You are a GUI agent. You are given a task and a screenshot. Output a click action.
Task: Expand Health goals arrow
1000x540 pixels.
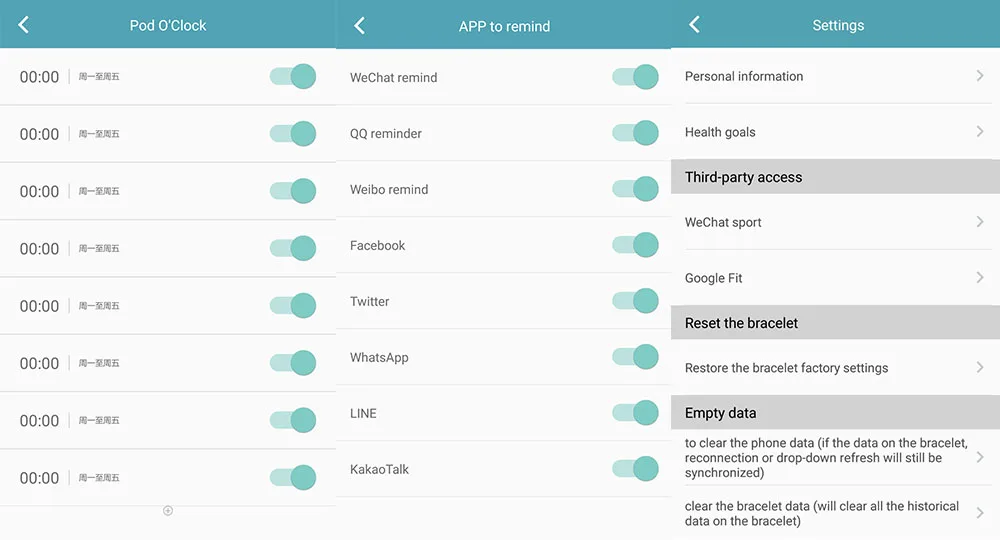tap(980, 132)
